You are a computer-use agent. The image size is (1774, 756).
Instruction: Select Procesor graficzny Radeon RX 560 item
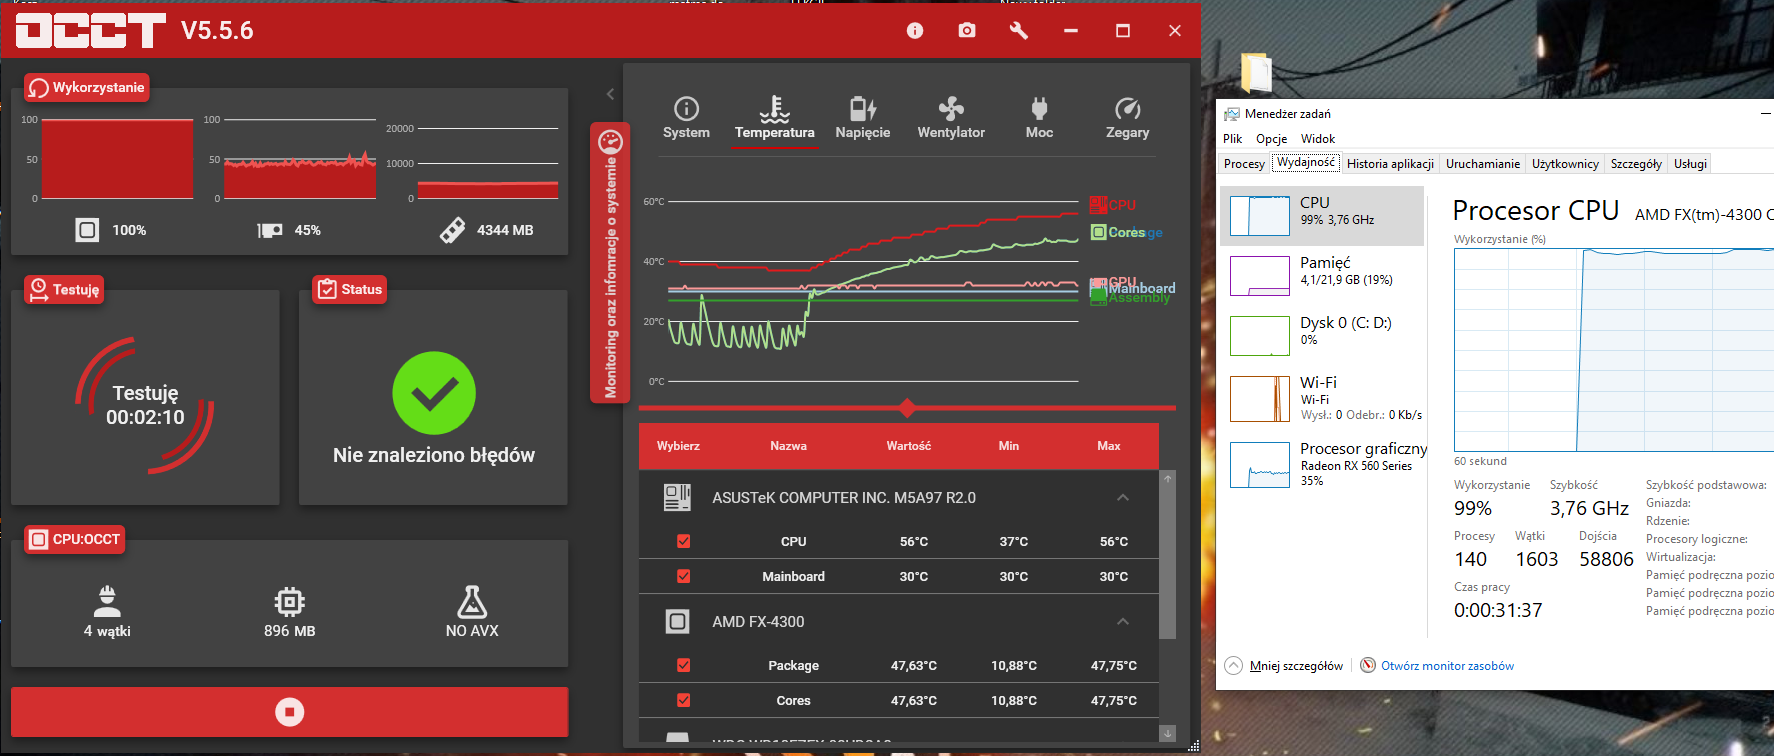[1322, 465]
